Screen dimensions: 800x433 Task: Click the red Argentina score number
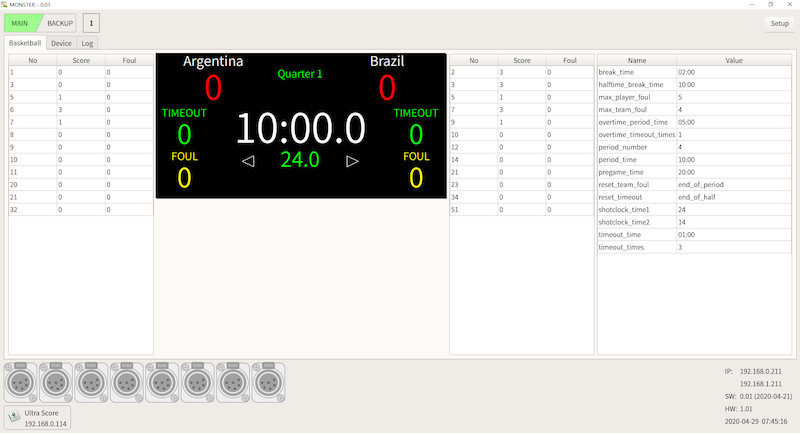pyautogui.click(x=212, y=88)
